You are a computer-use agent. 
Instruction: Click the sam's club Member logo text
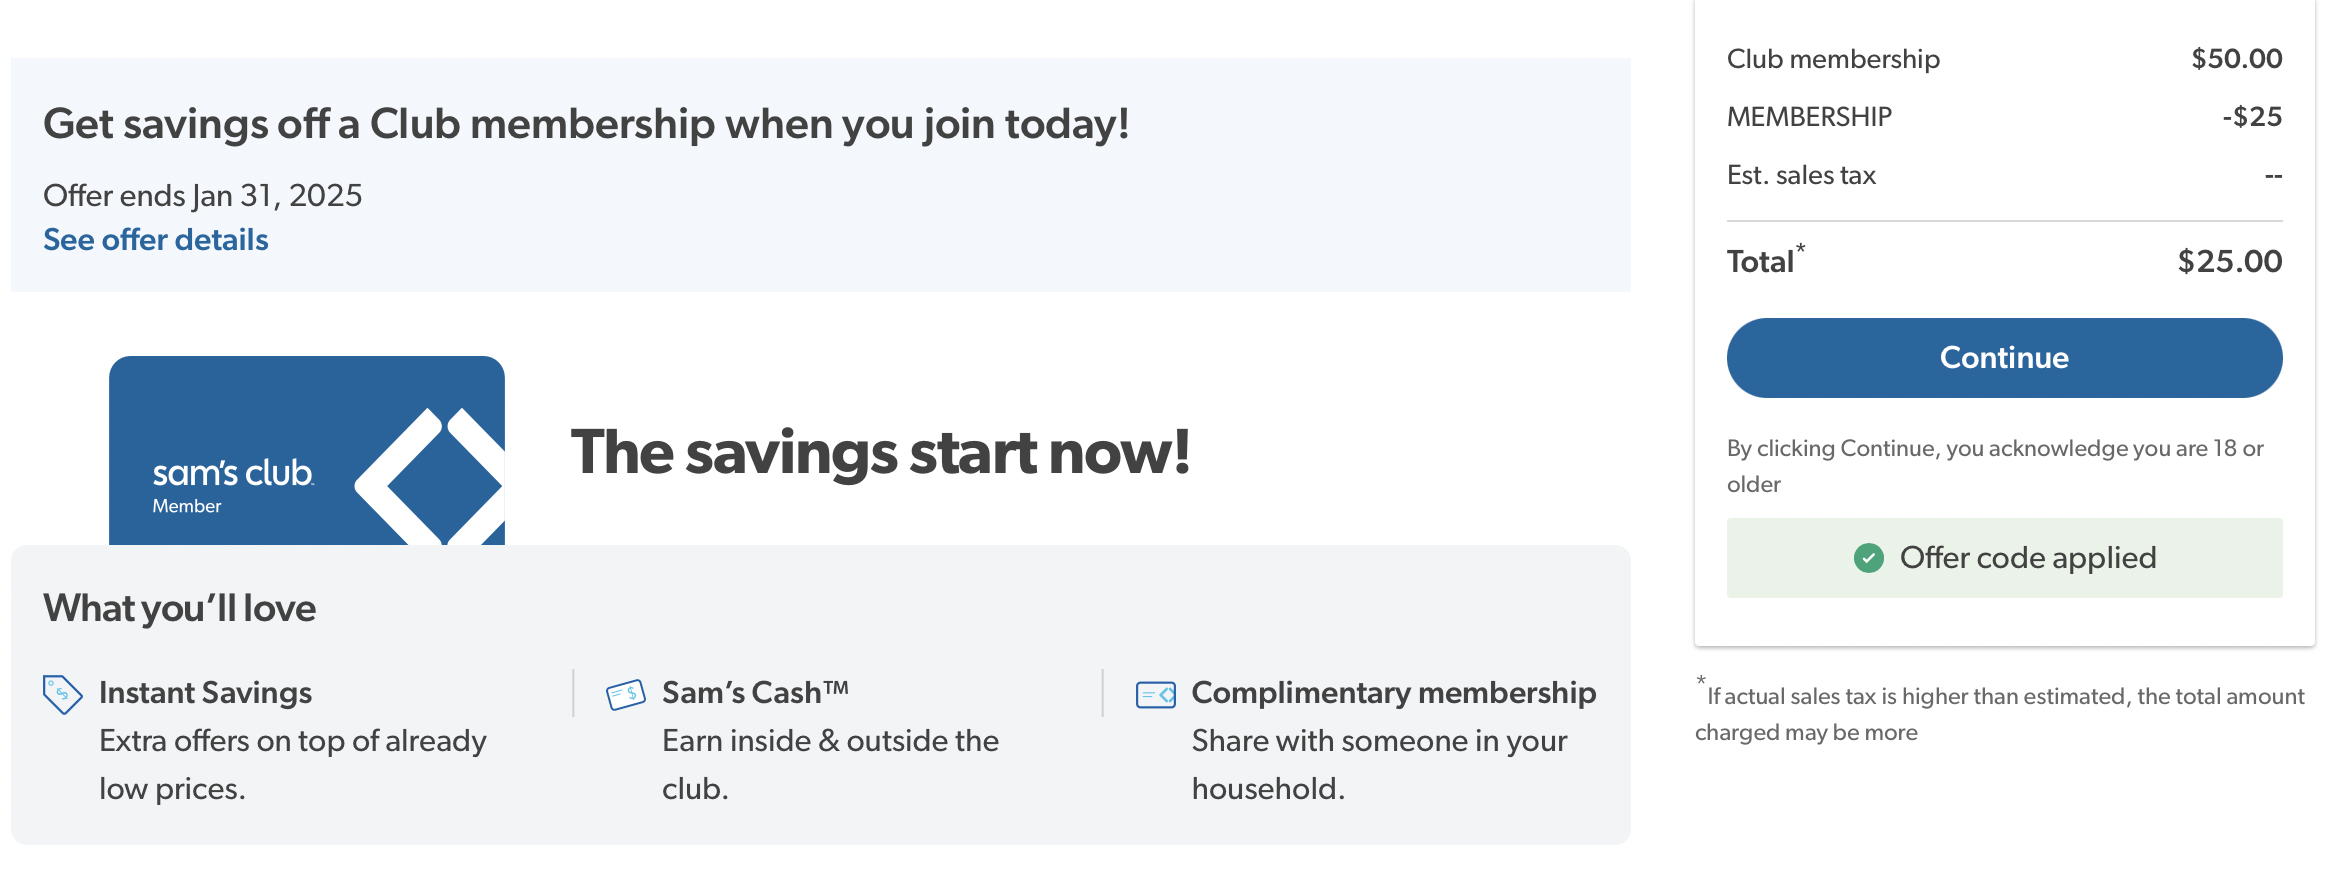232,484
